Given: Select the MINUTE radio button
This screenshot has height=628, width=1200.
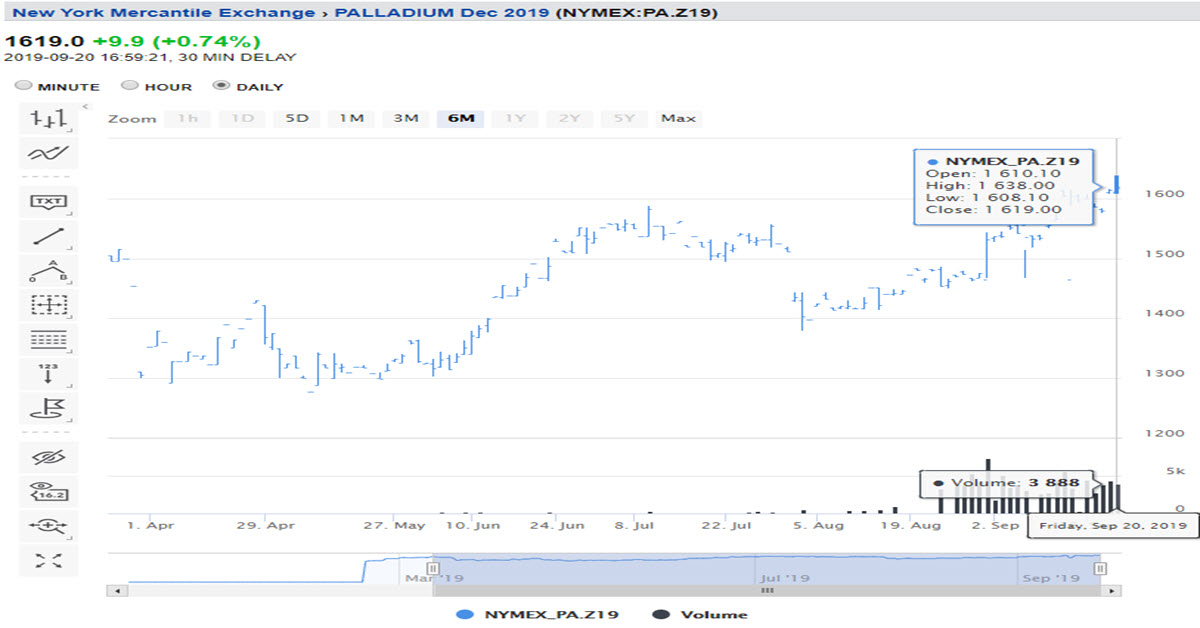Looking at the screenshot, I should pyautogui.click(x=23, y=86).
